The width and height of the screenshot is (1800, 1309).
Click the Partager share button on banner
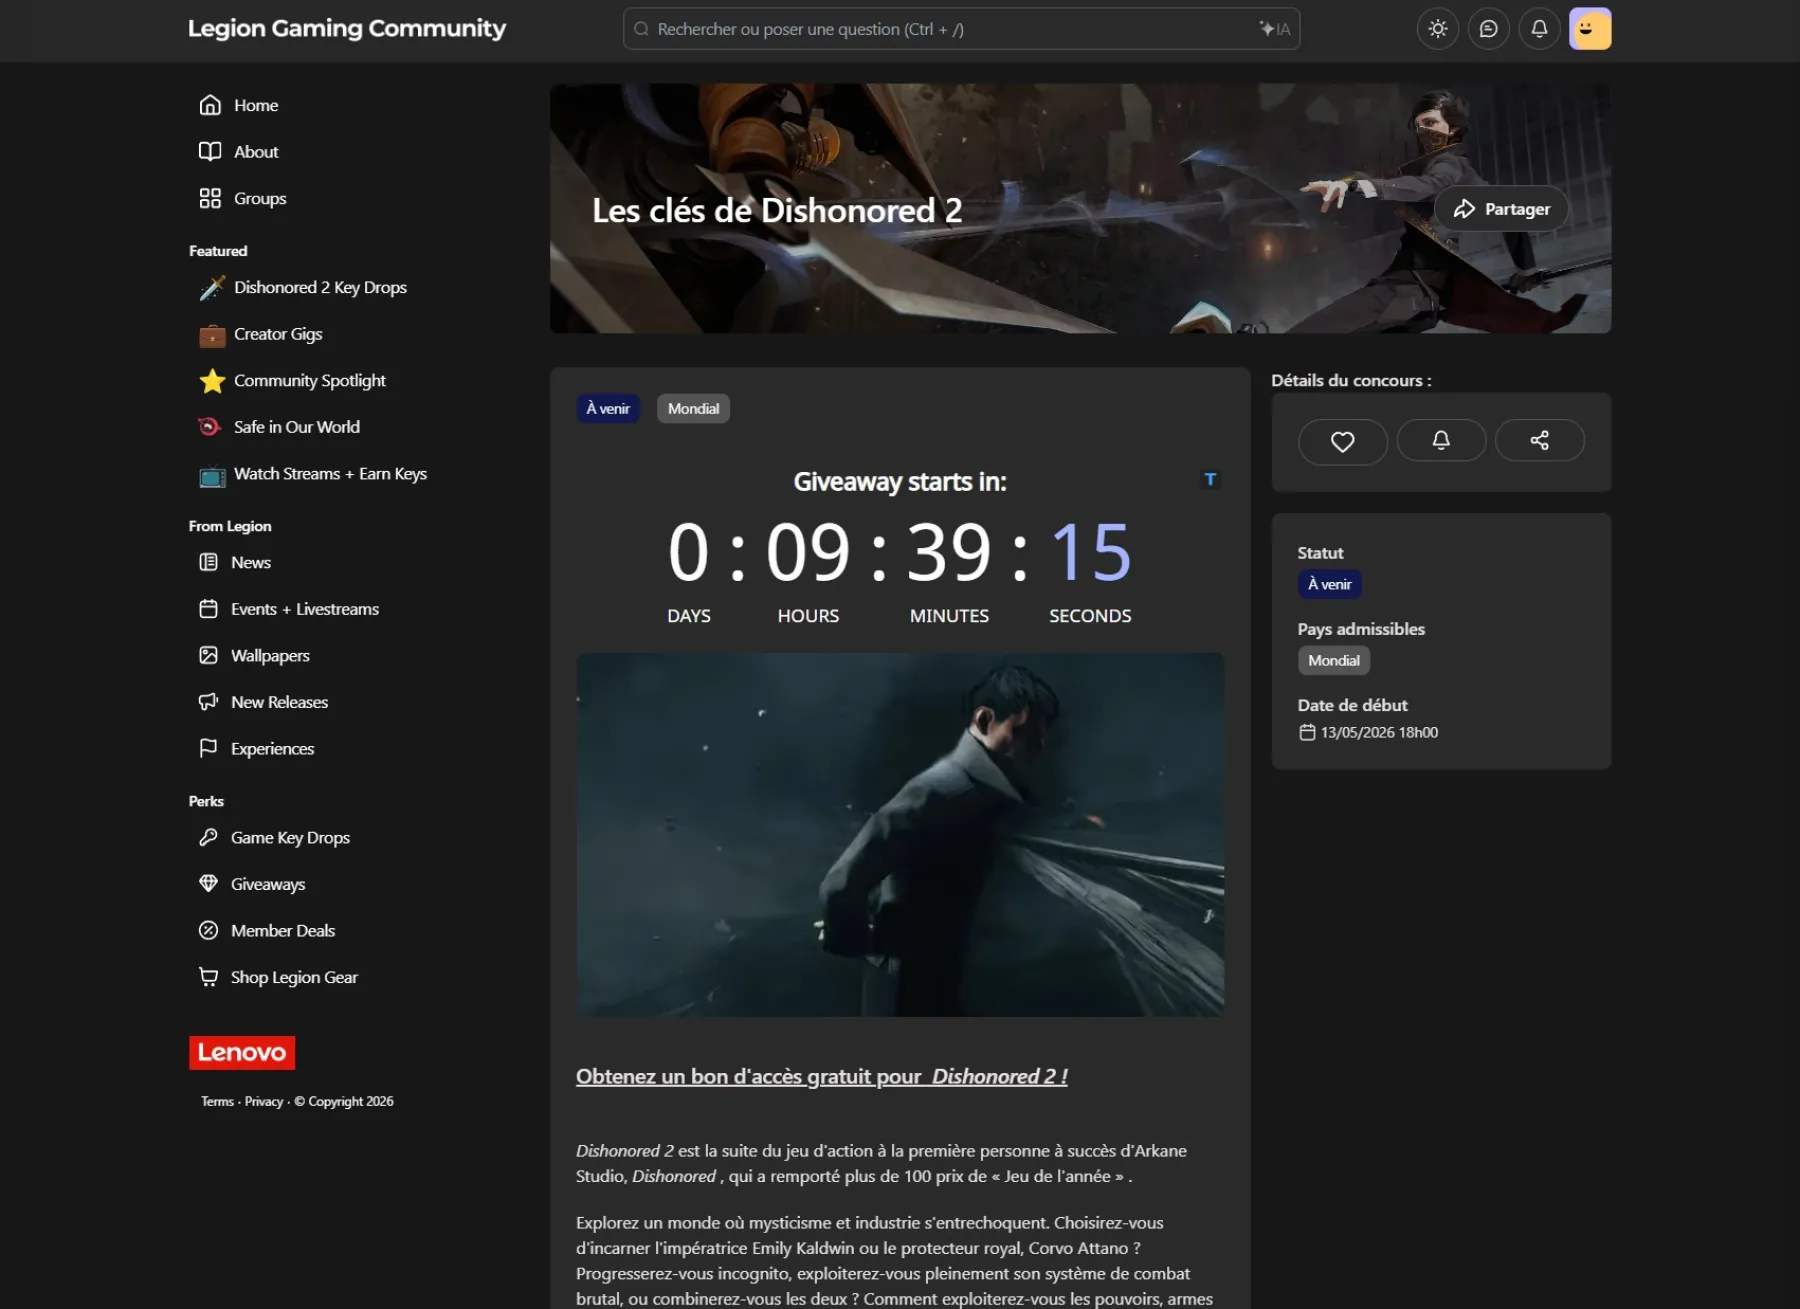point(1501,209)
